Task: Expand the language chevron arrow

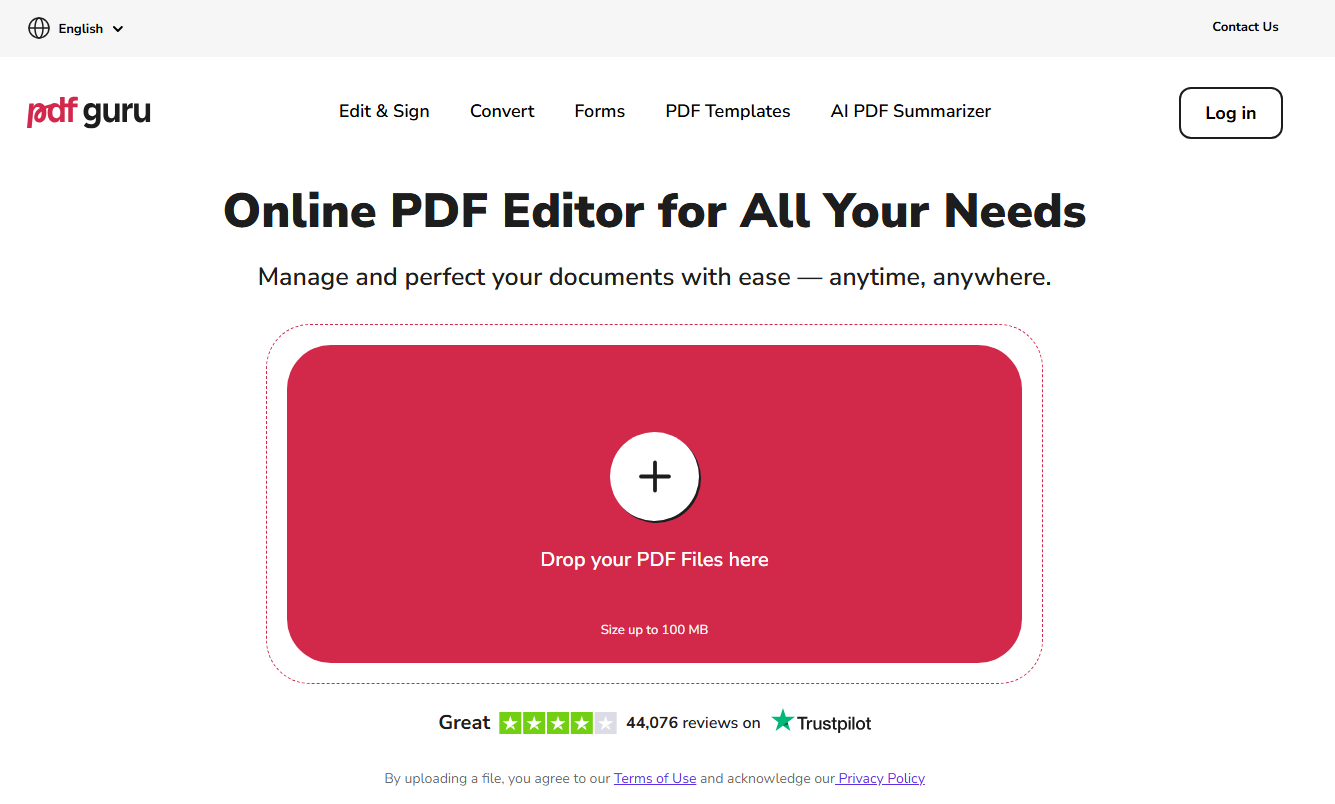Action: [x=118, y=29]
